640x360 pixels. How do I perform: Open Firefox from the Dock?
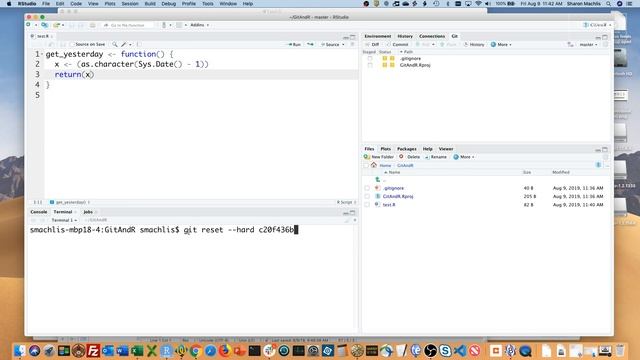[225, 351]
